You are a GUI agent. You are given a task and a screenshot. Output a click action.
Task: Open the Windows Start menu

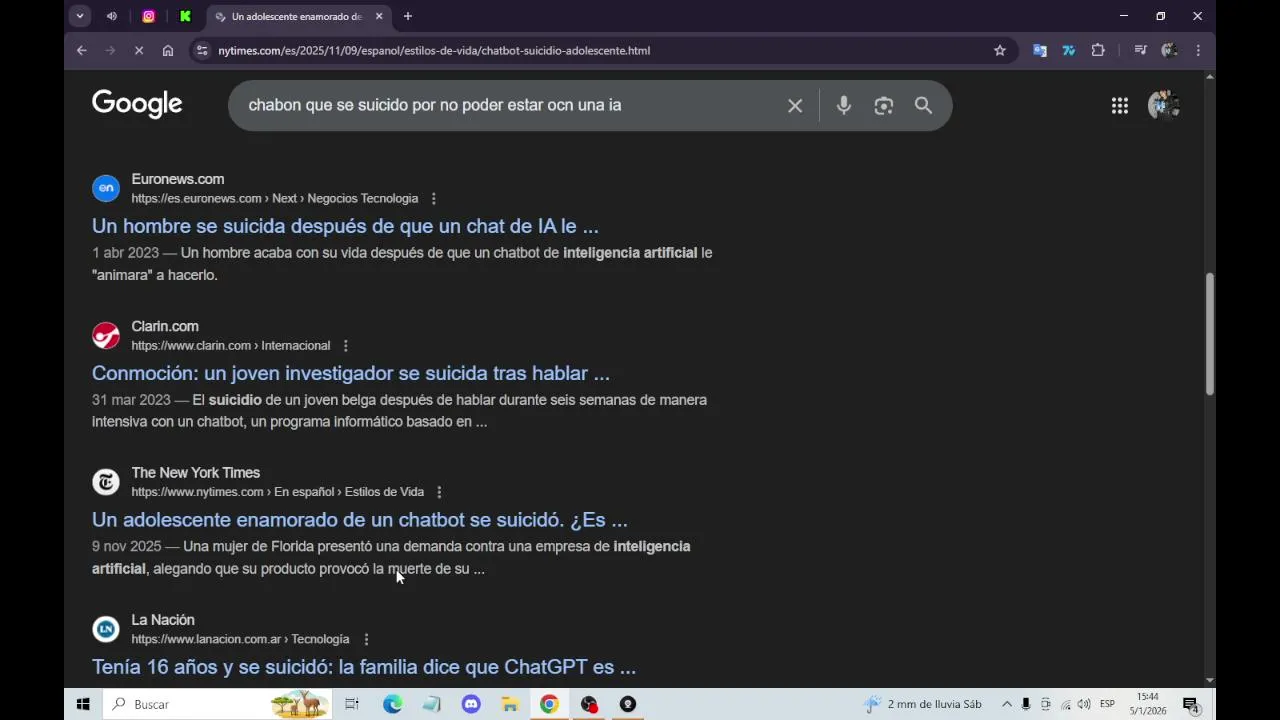(83, 704)
